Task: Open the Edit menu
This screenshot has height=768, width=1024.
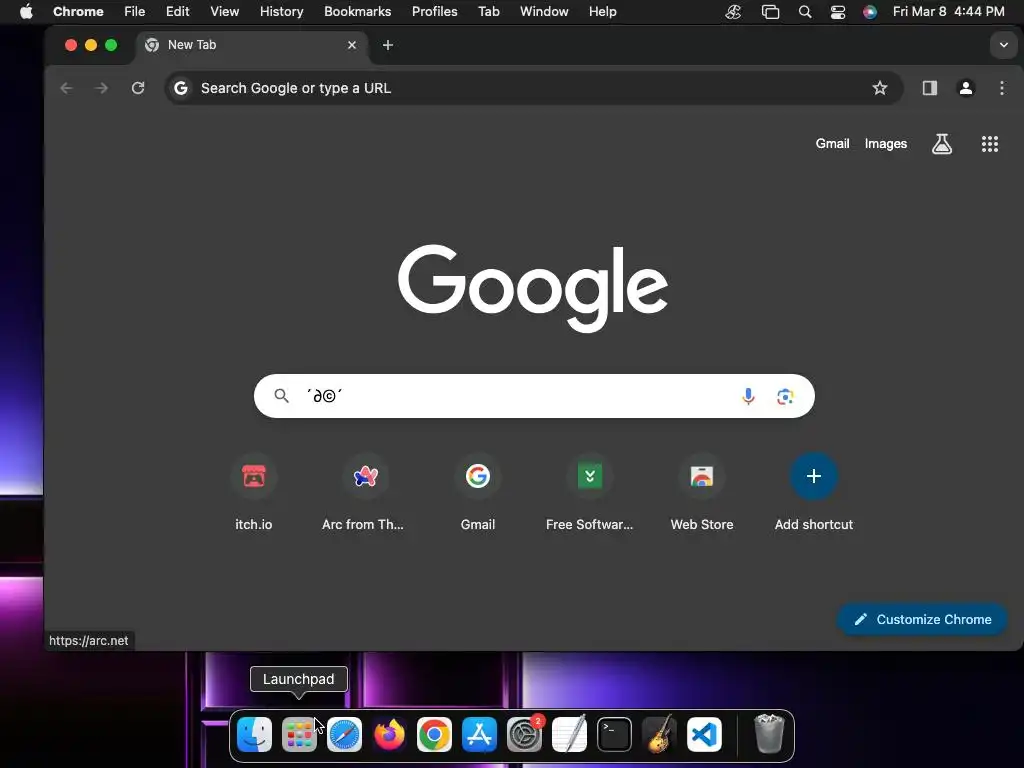Action: (x=178, y=12)
